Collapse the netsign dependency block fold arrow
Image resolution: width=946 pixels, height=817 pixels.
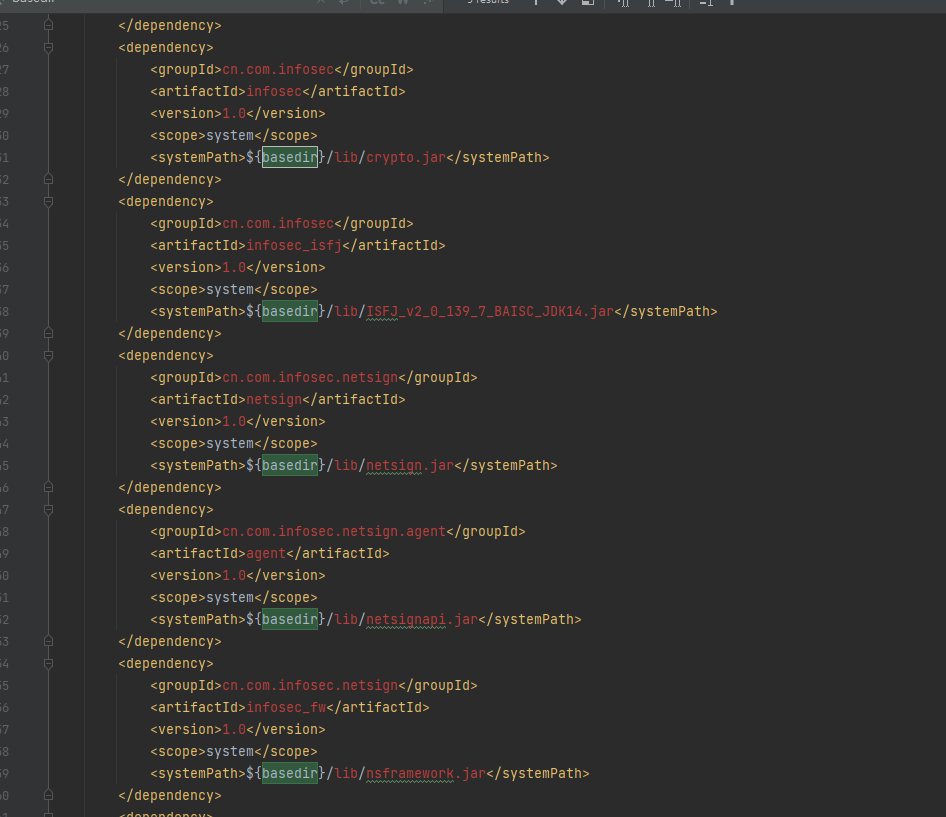pyautogui.click(x=47, y=355)
